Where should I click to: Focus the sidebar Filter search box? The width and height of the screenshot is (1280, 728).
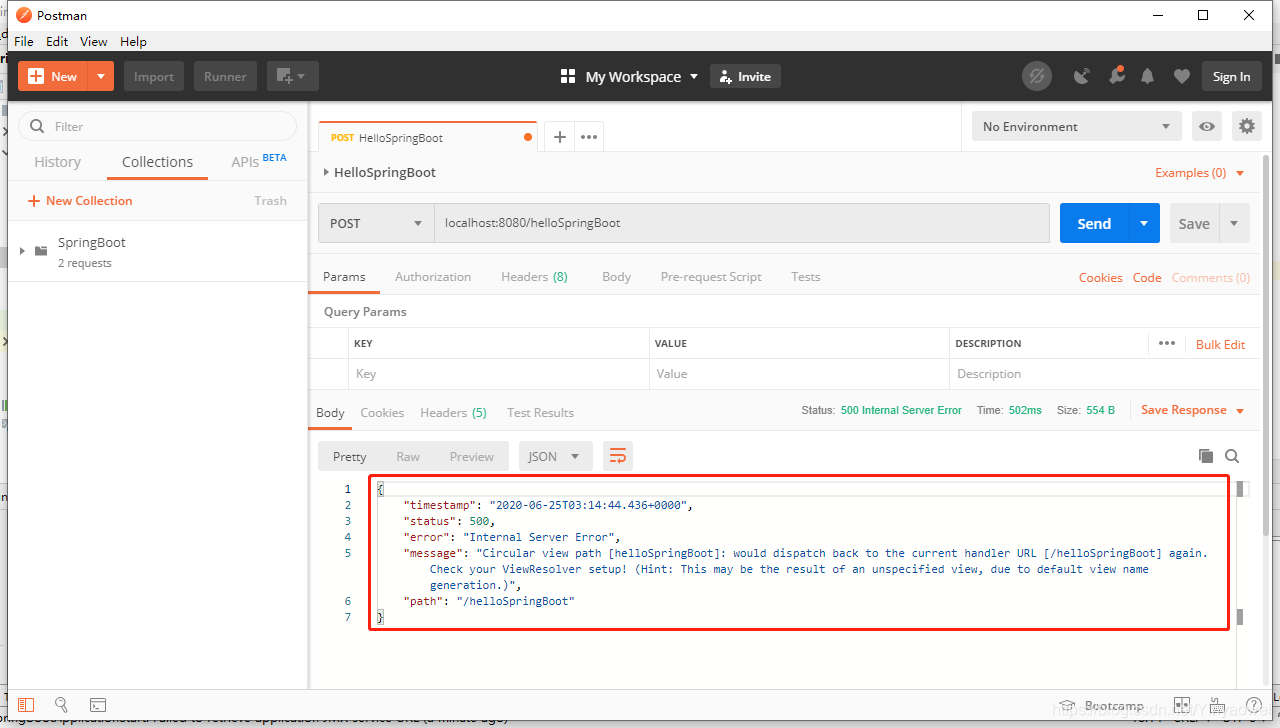pyautogui.click(x=158, y=126)
